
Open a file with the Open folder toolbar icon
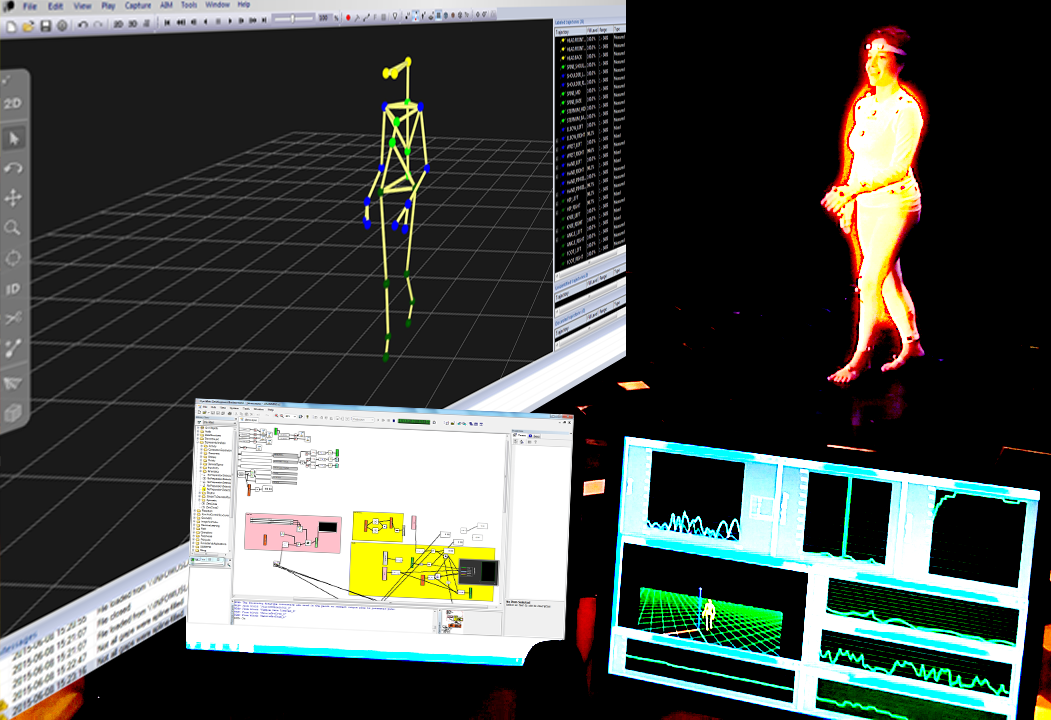[27, 23]
